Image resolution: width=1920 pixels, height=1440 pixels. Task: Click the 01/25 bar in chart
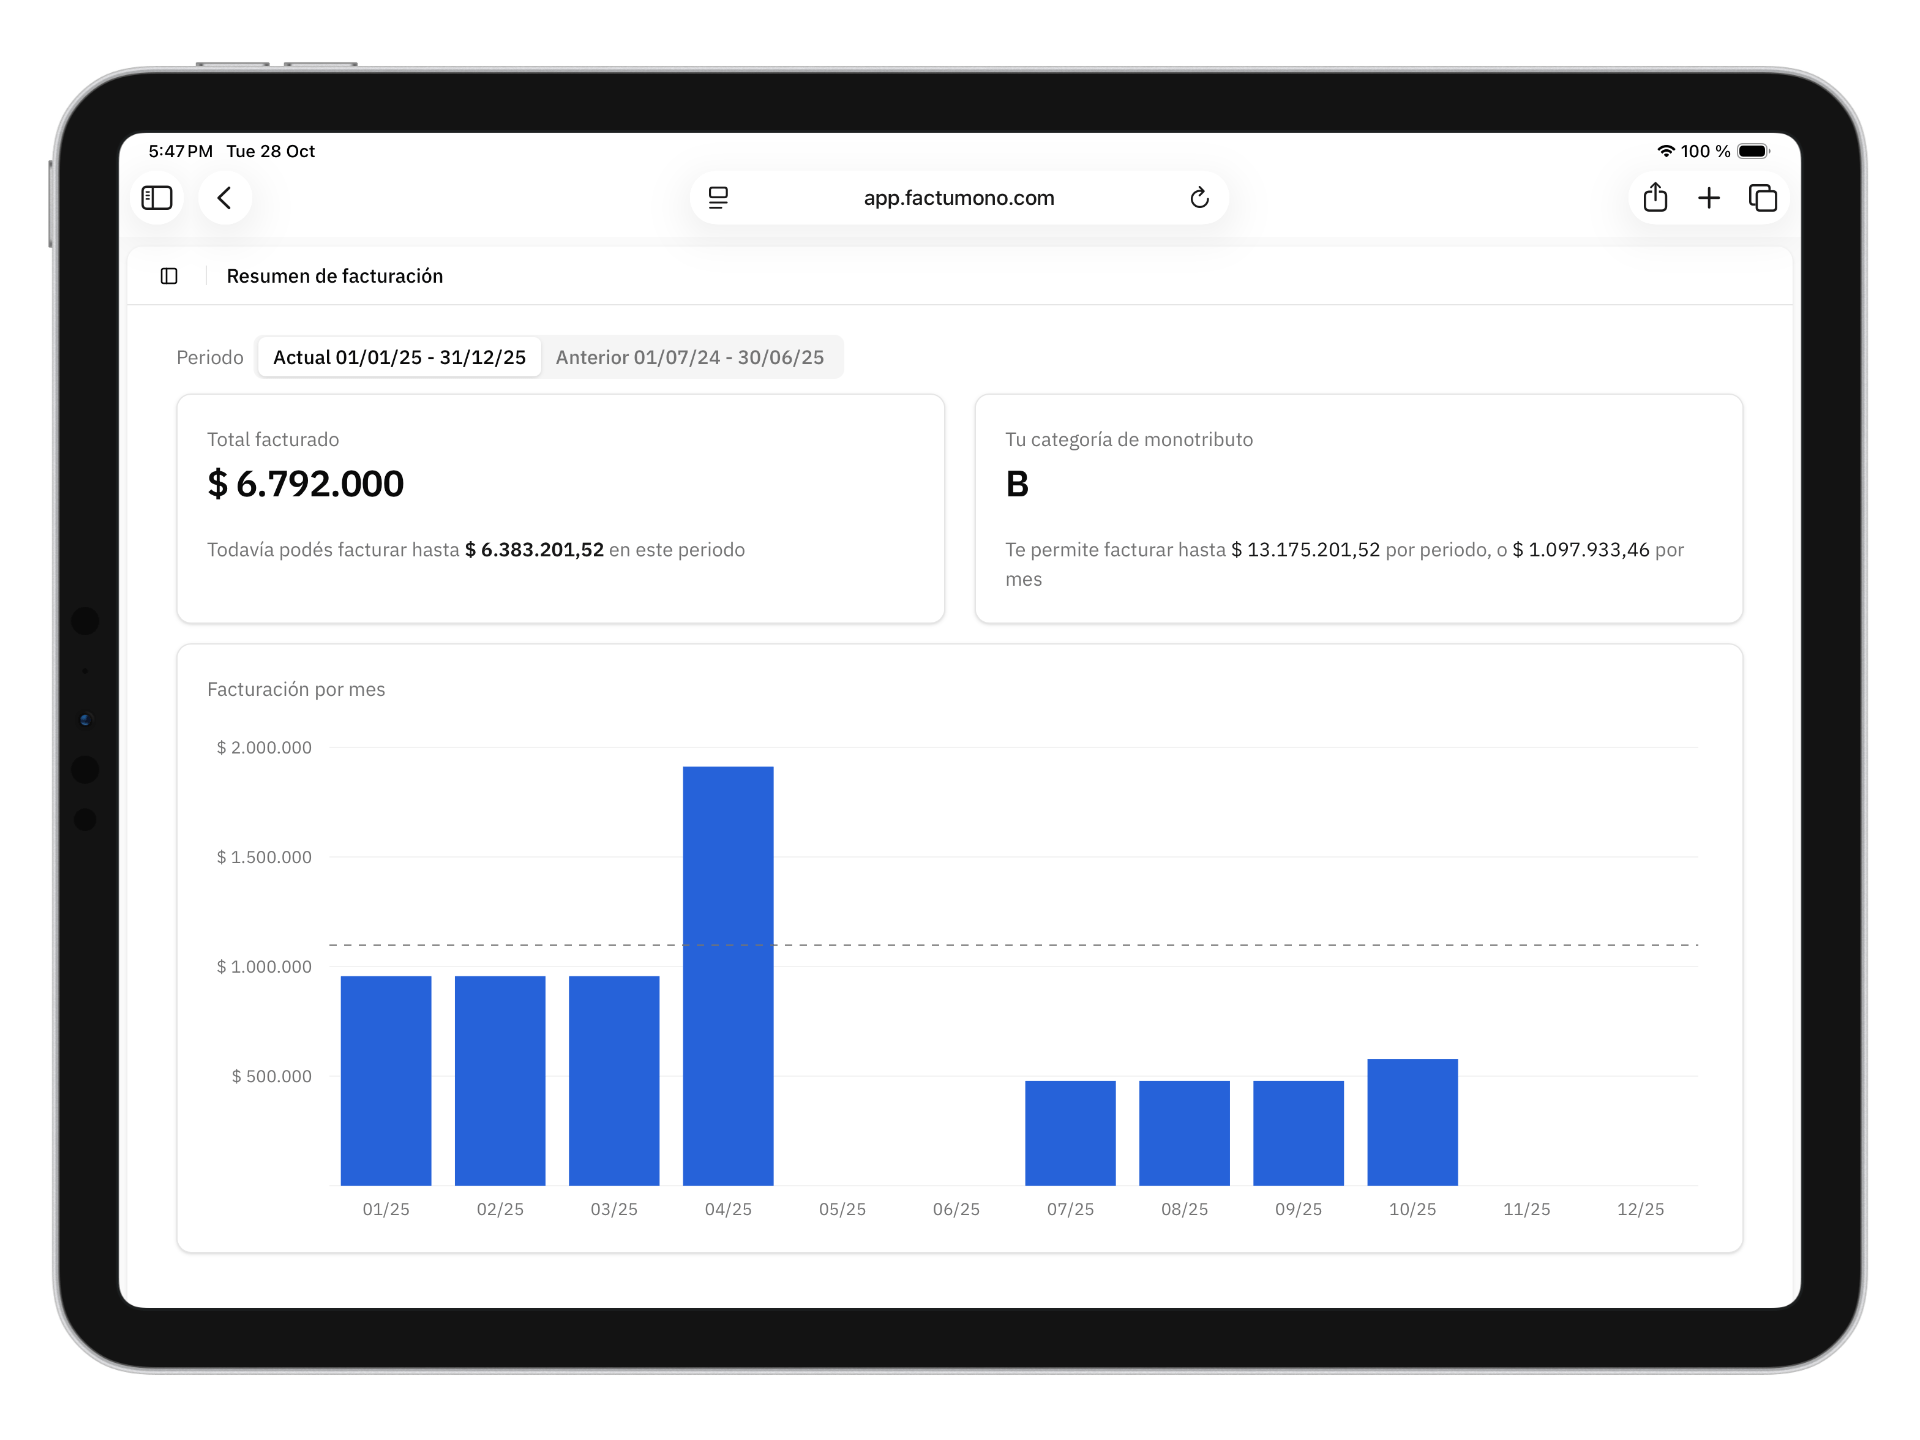point(386,1080)
